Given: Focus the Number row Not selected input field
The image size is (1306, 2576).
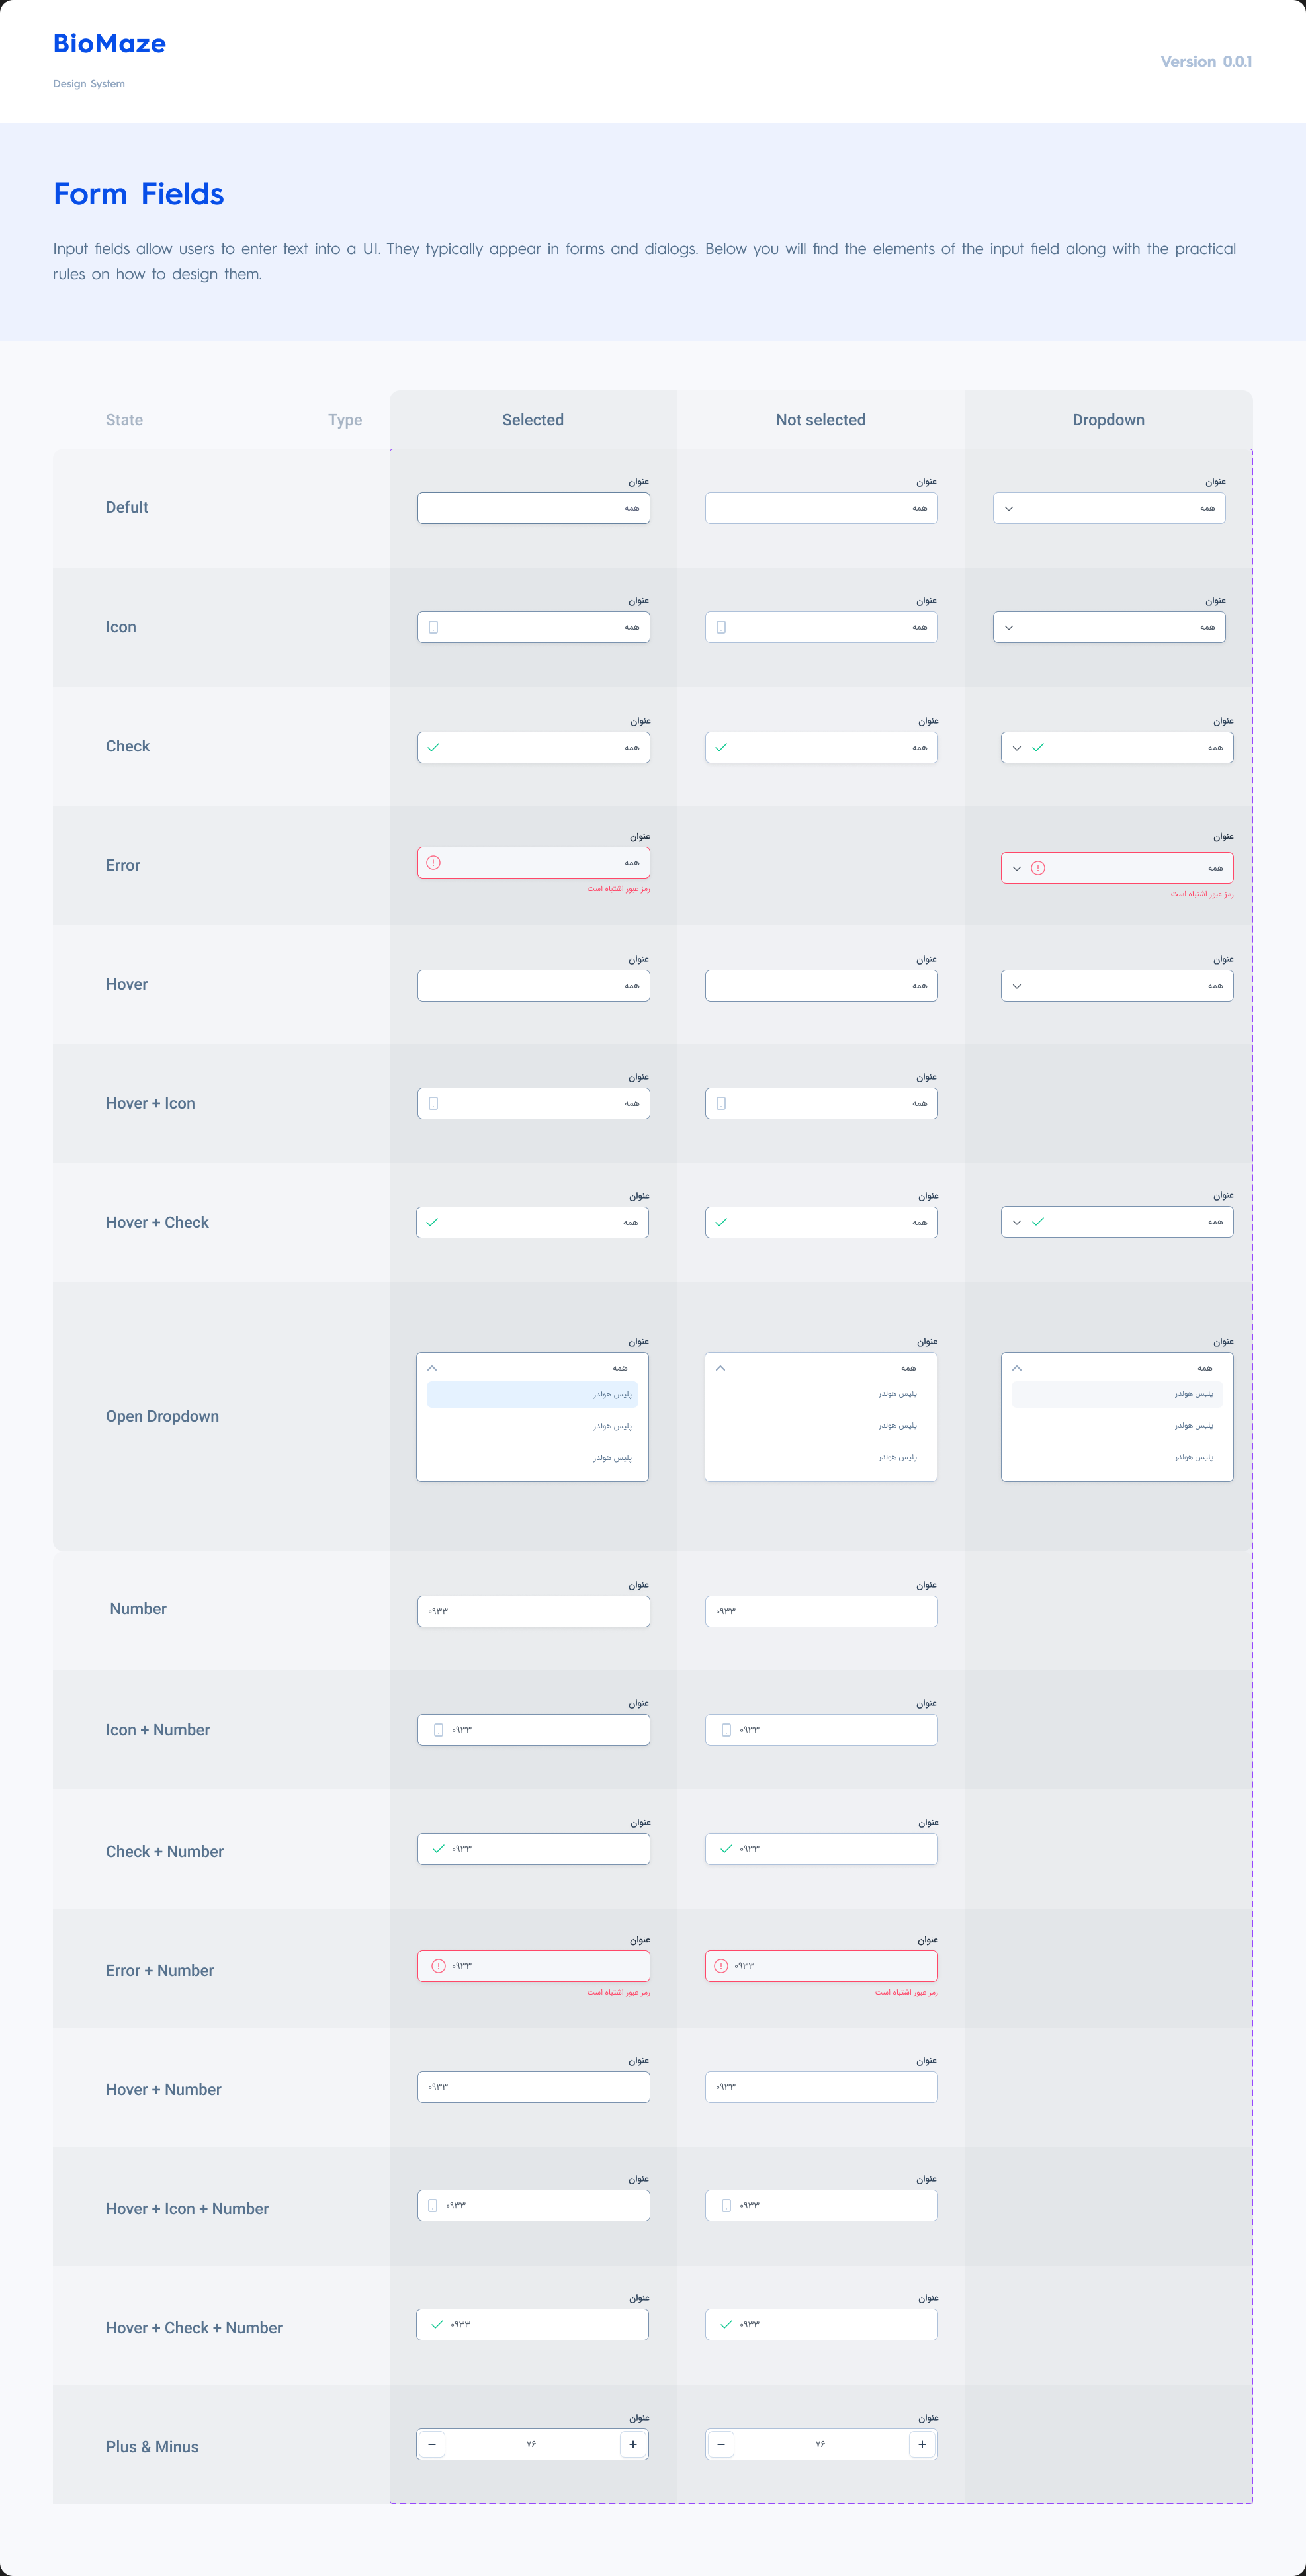Looking at the screenshot, I should 821,1611.
